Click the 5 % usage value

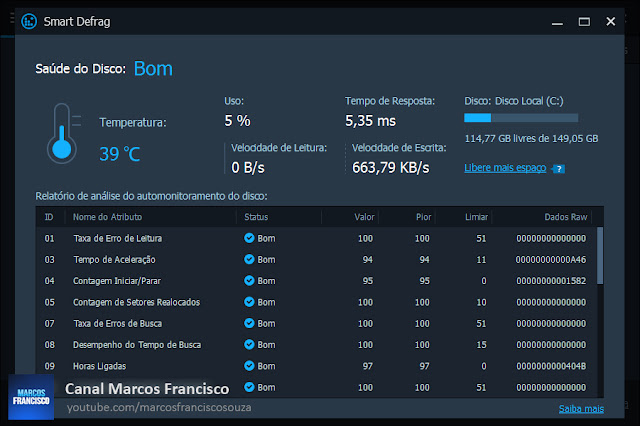click(237, 121)
